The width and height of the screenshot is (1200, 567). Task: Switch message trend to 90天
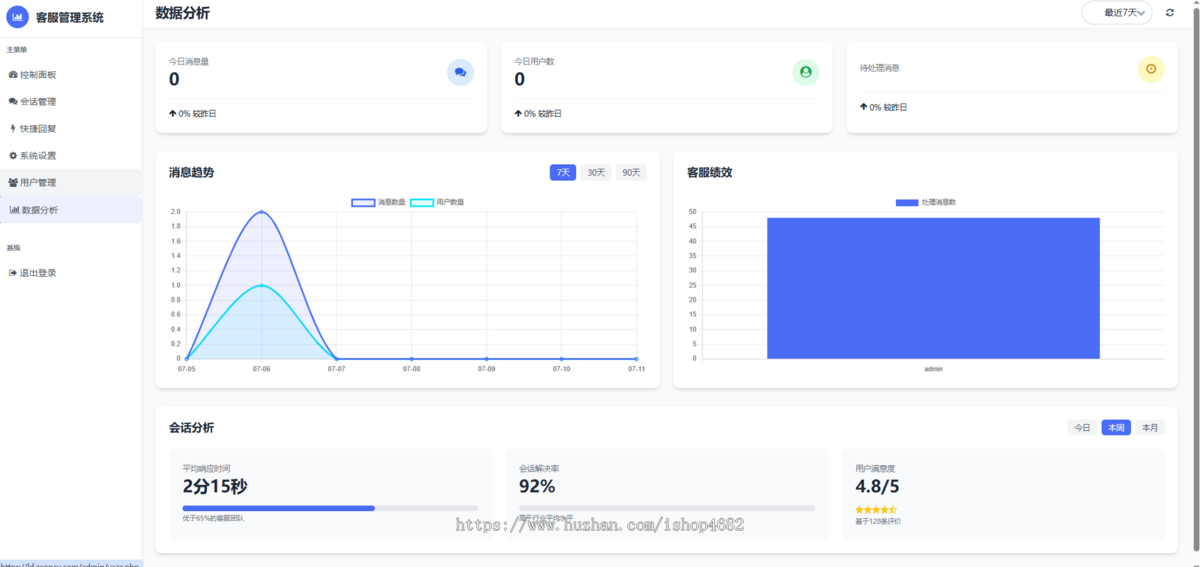631,173
